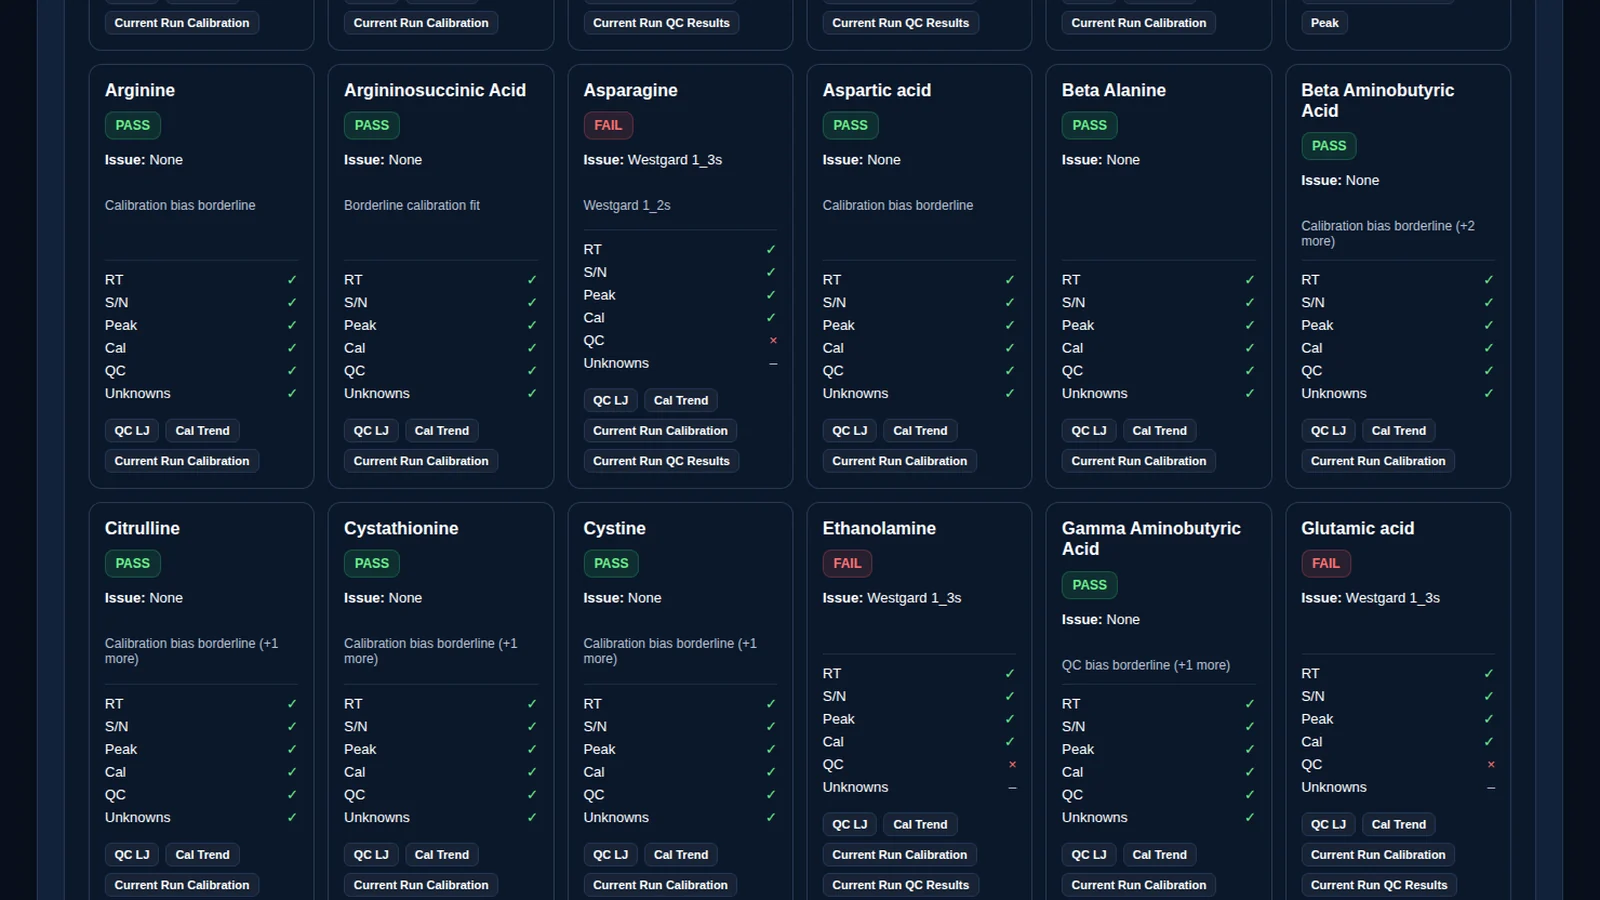The width and height of the screenshot is (1600, 900).
Task: Open Cal Trend for Beta Aminobutyric Acid
Action: (1399, 431)
